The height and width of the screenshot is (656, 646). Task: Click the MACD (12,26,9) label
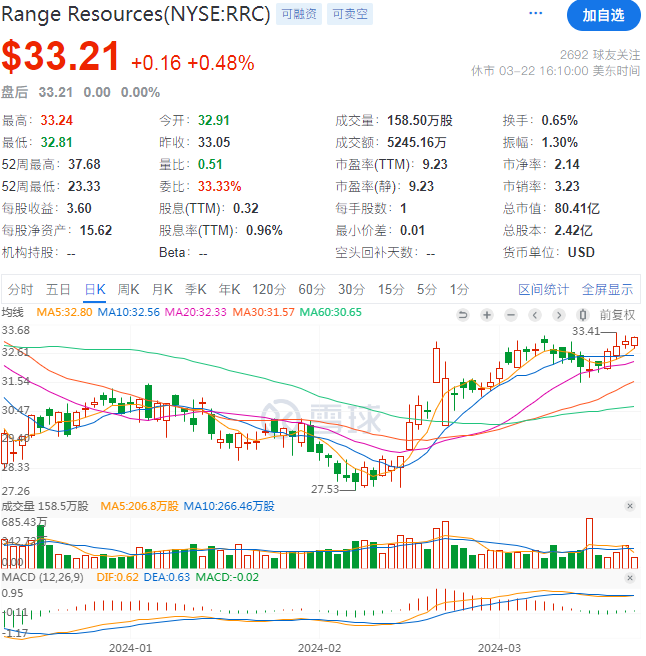[42, 577]
